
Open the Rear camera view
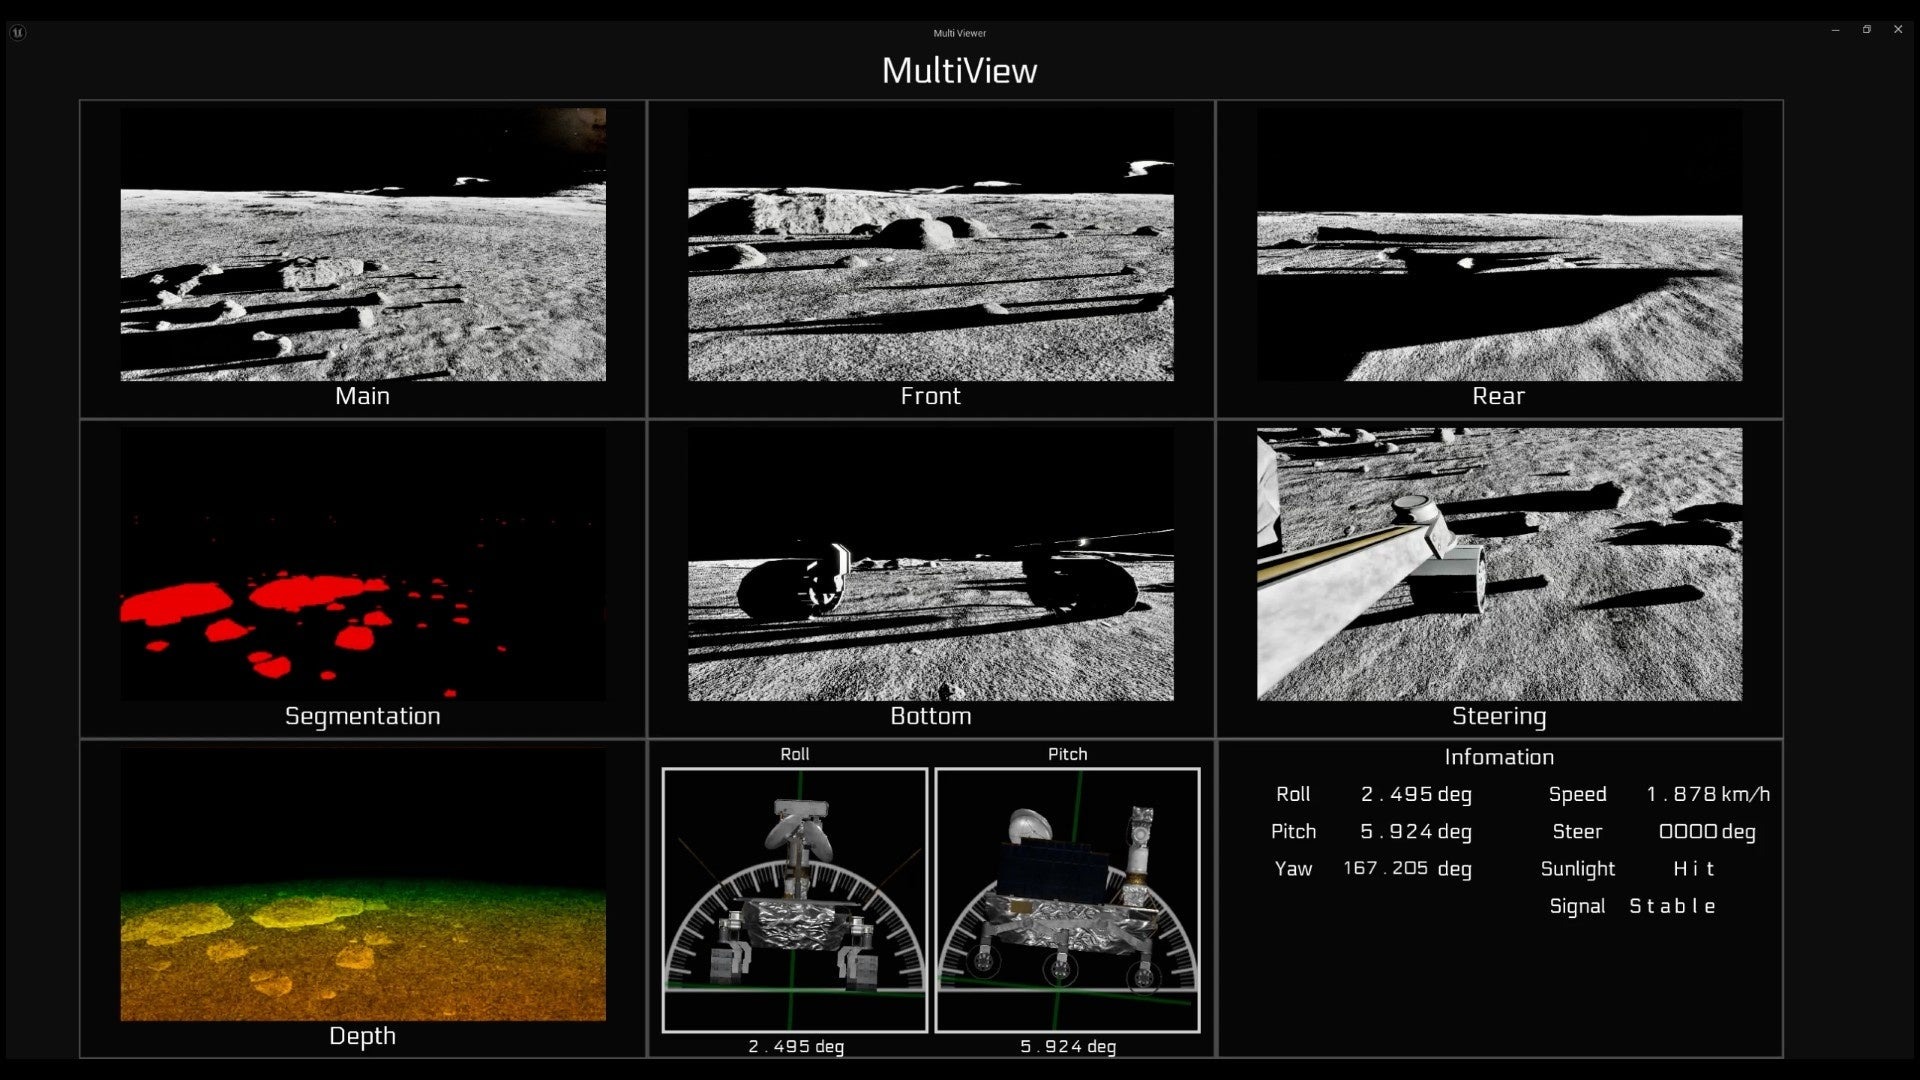tap(1499, 244)
